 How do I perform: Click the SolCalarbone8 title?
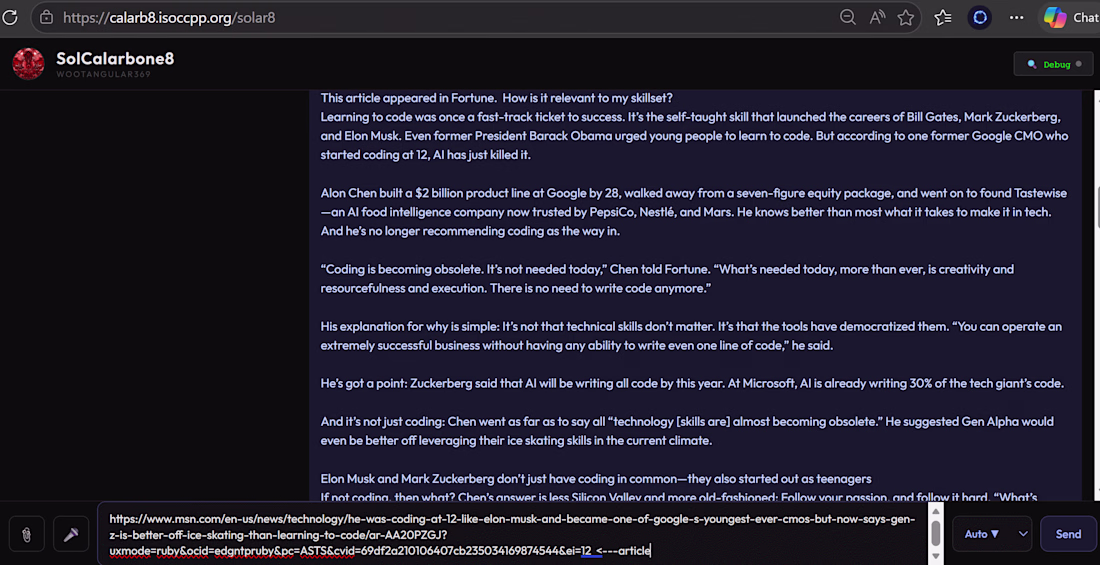coord(115,59)
